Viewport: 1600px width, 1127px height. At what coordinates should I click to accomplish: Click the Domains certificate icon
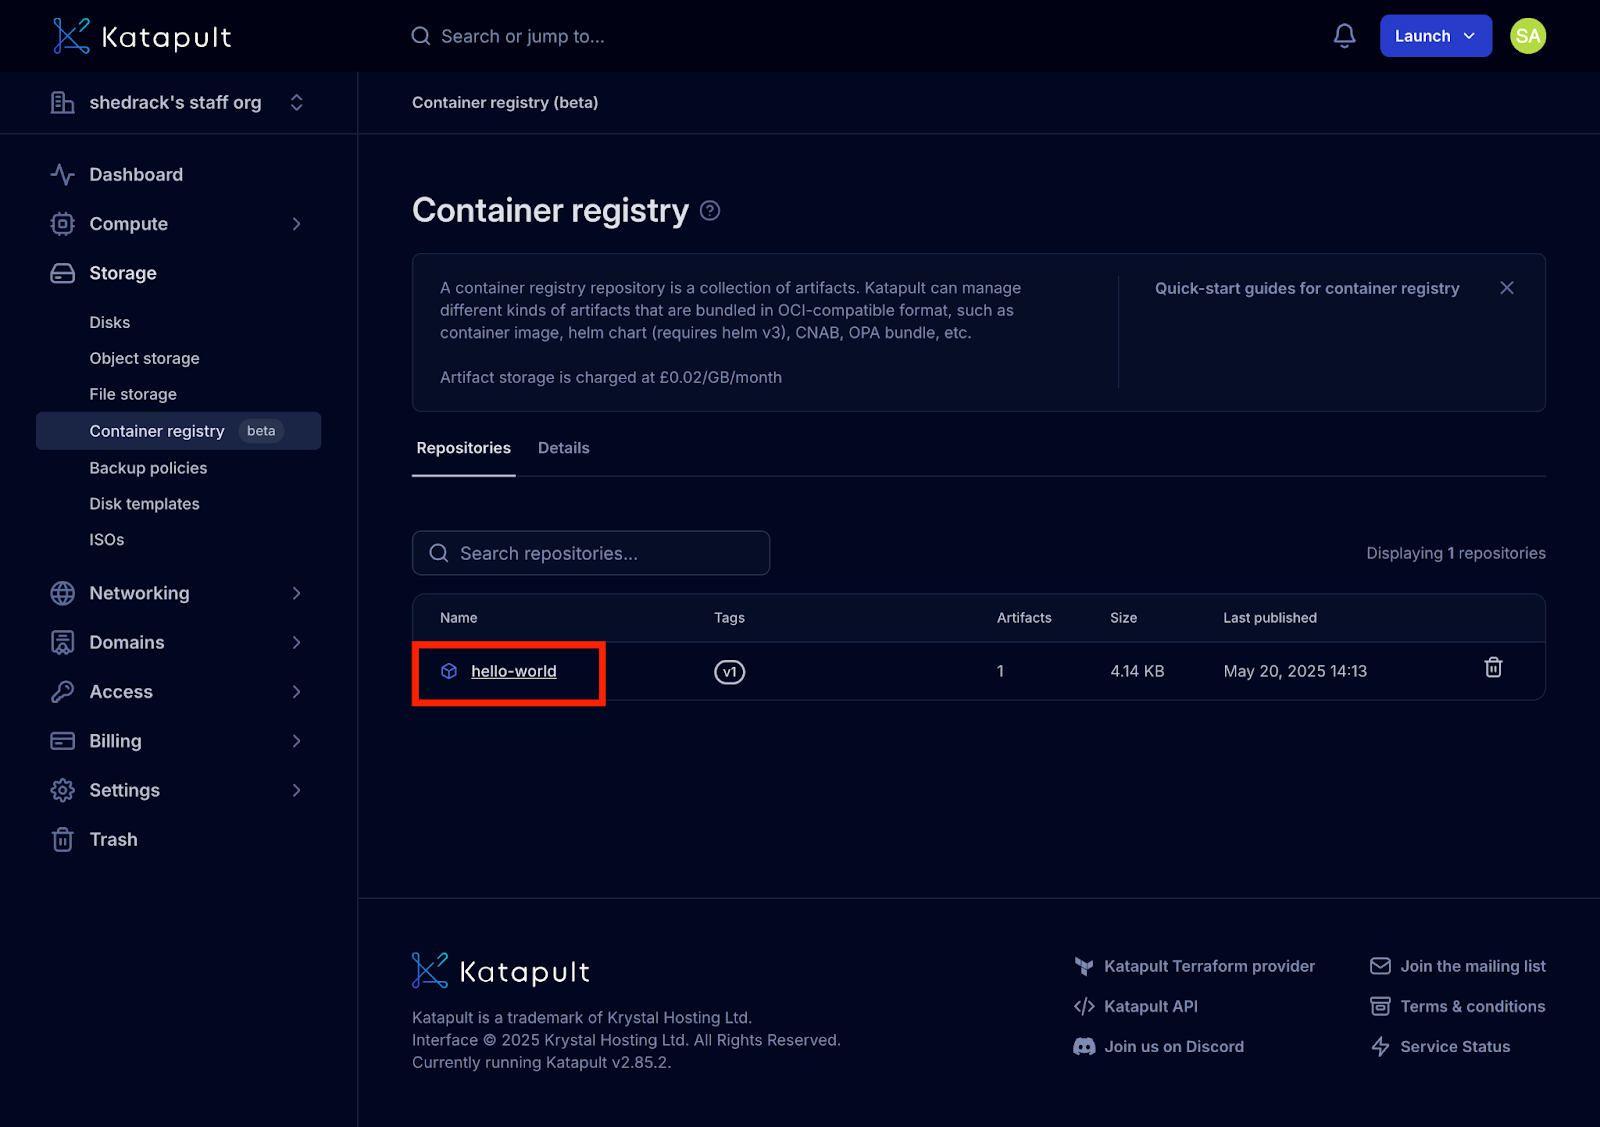coord(62,642)
